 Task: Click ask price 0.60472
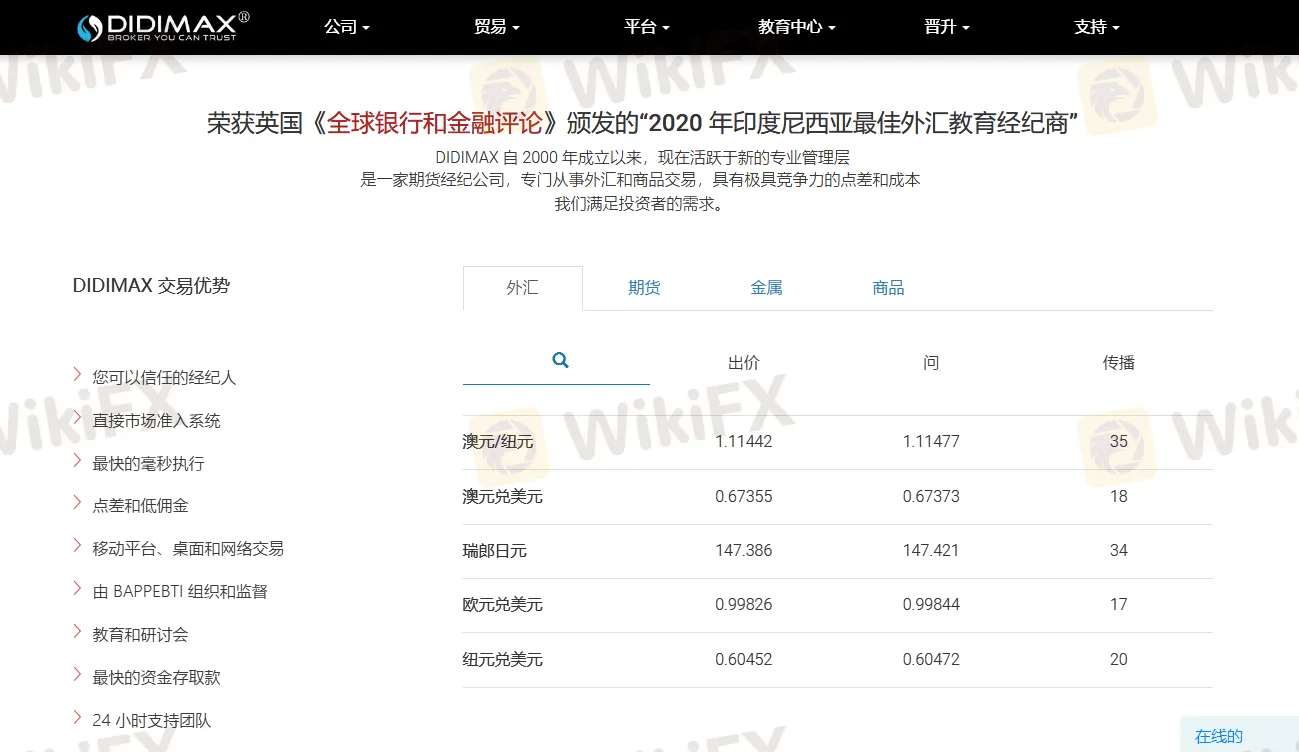[931, 659]
